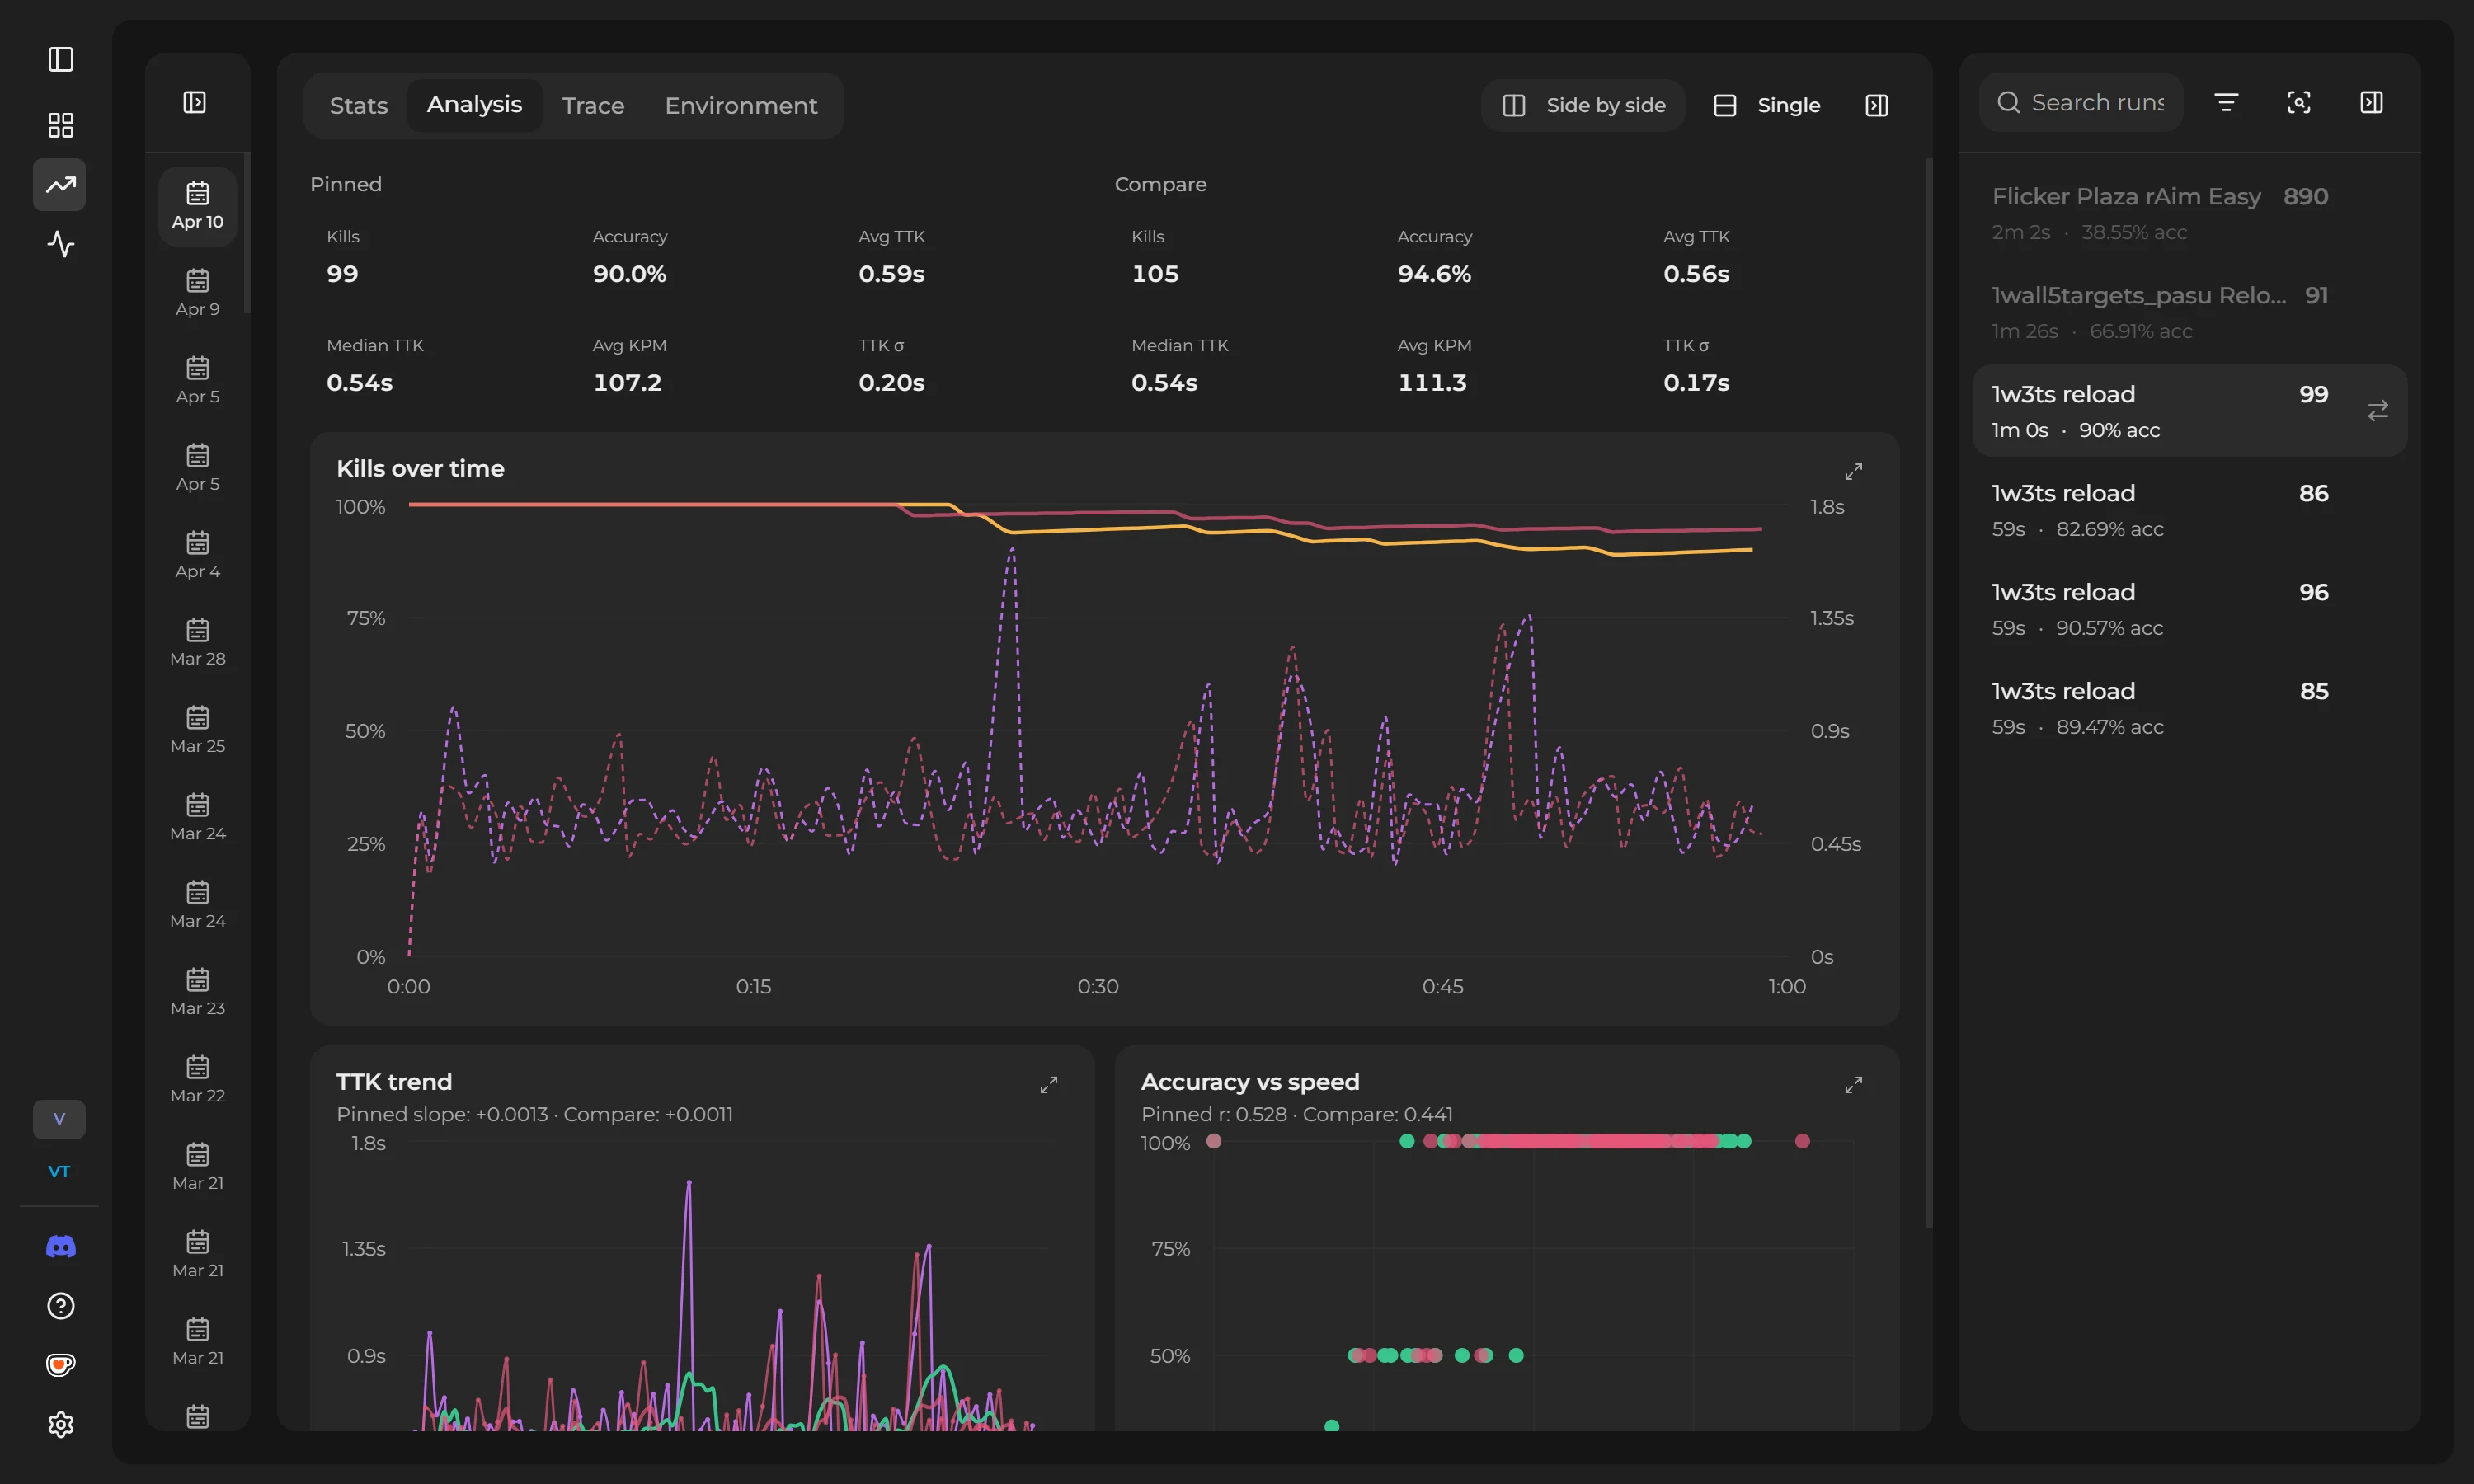Open the Flicker Plaza rAim Easy run
The image size is (2474, 1484).
click(x=2189, y=213)
